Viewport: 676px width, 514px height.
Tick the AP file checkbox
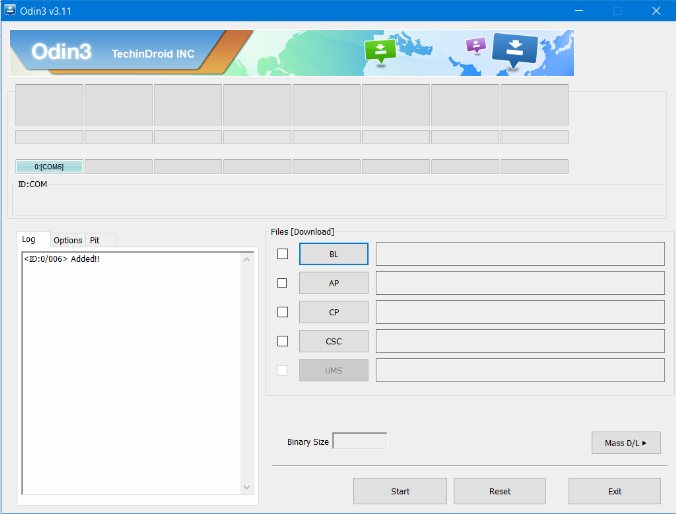coord(282,283)
